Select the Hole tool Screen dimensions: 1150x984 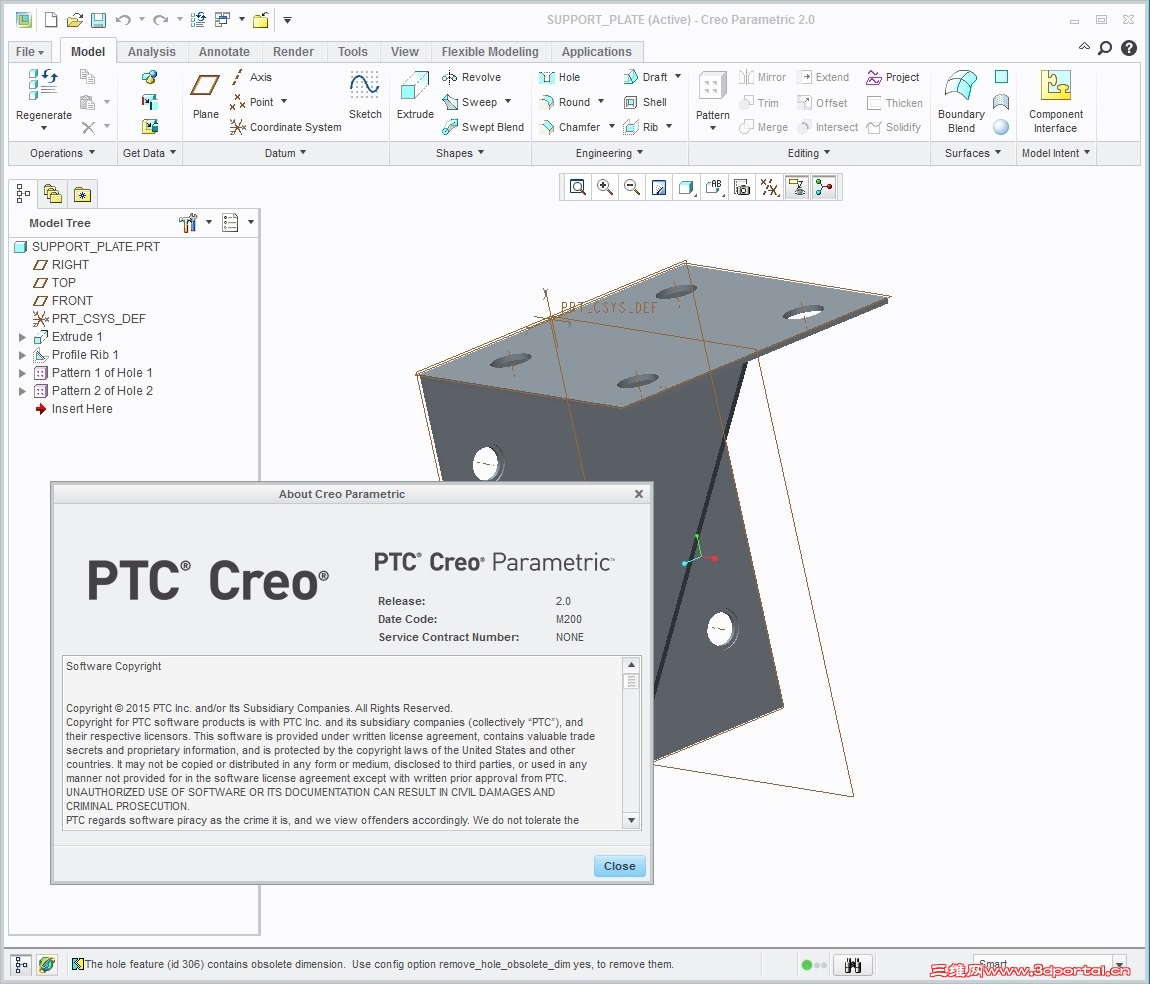(559, 77)
